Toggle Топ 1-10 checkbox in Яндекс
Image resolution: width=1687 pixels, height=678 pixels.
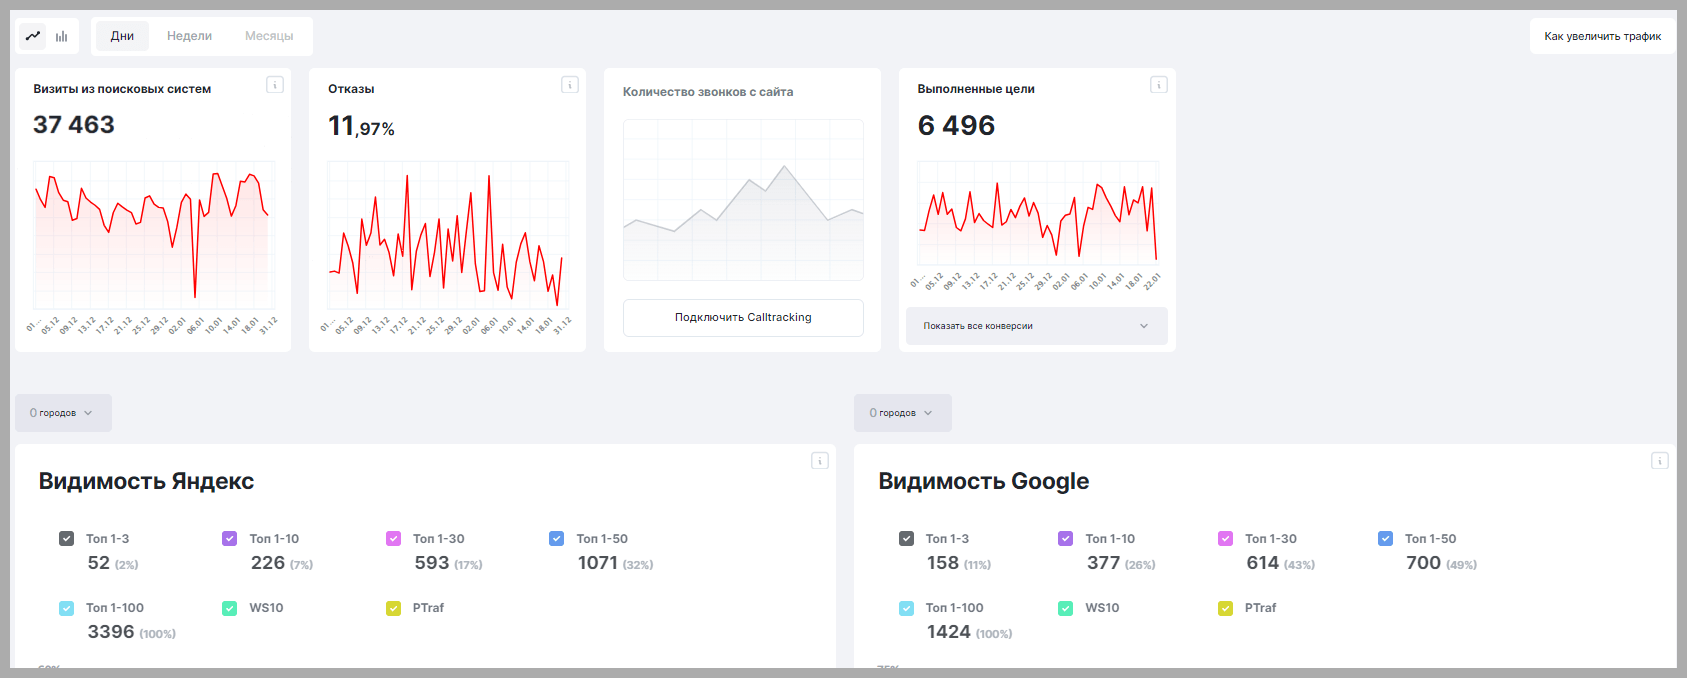(229, 539)
